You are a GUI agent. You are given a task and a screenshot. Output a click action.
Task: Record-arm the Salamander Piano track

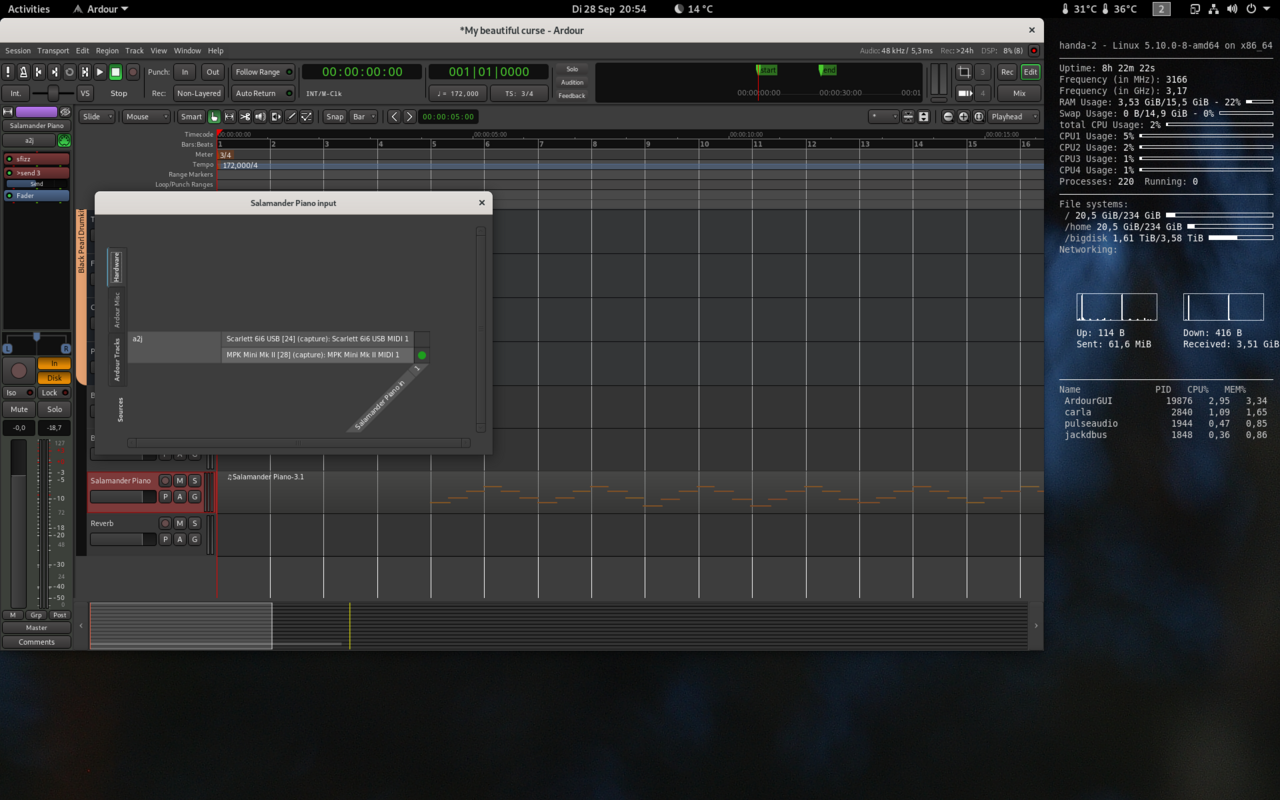point(166,481)
